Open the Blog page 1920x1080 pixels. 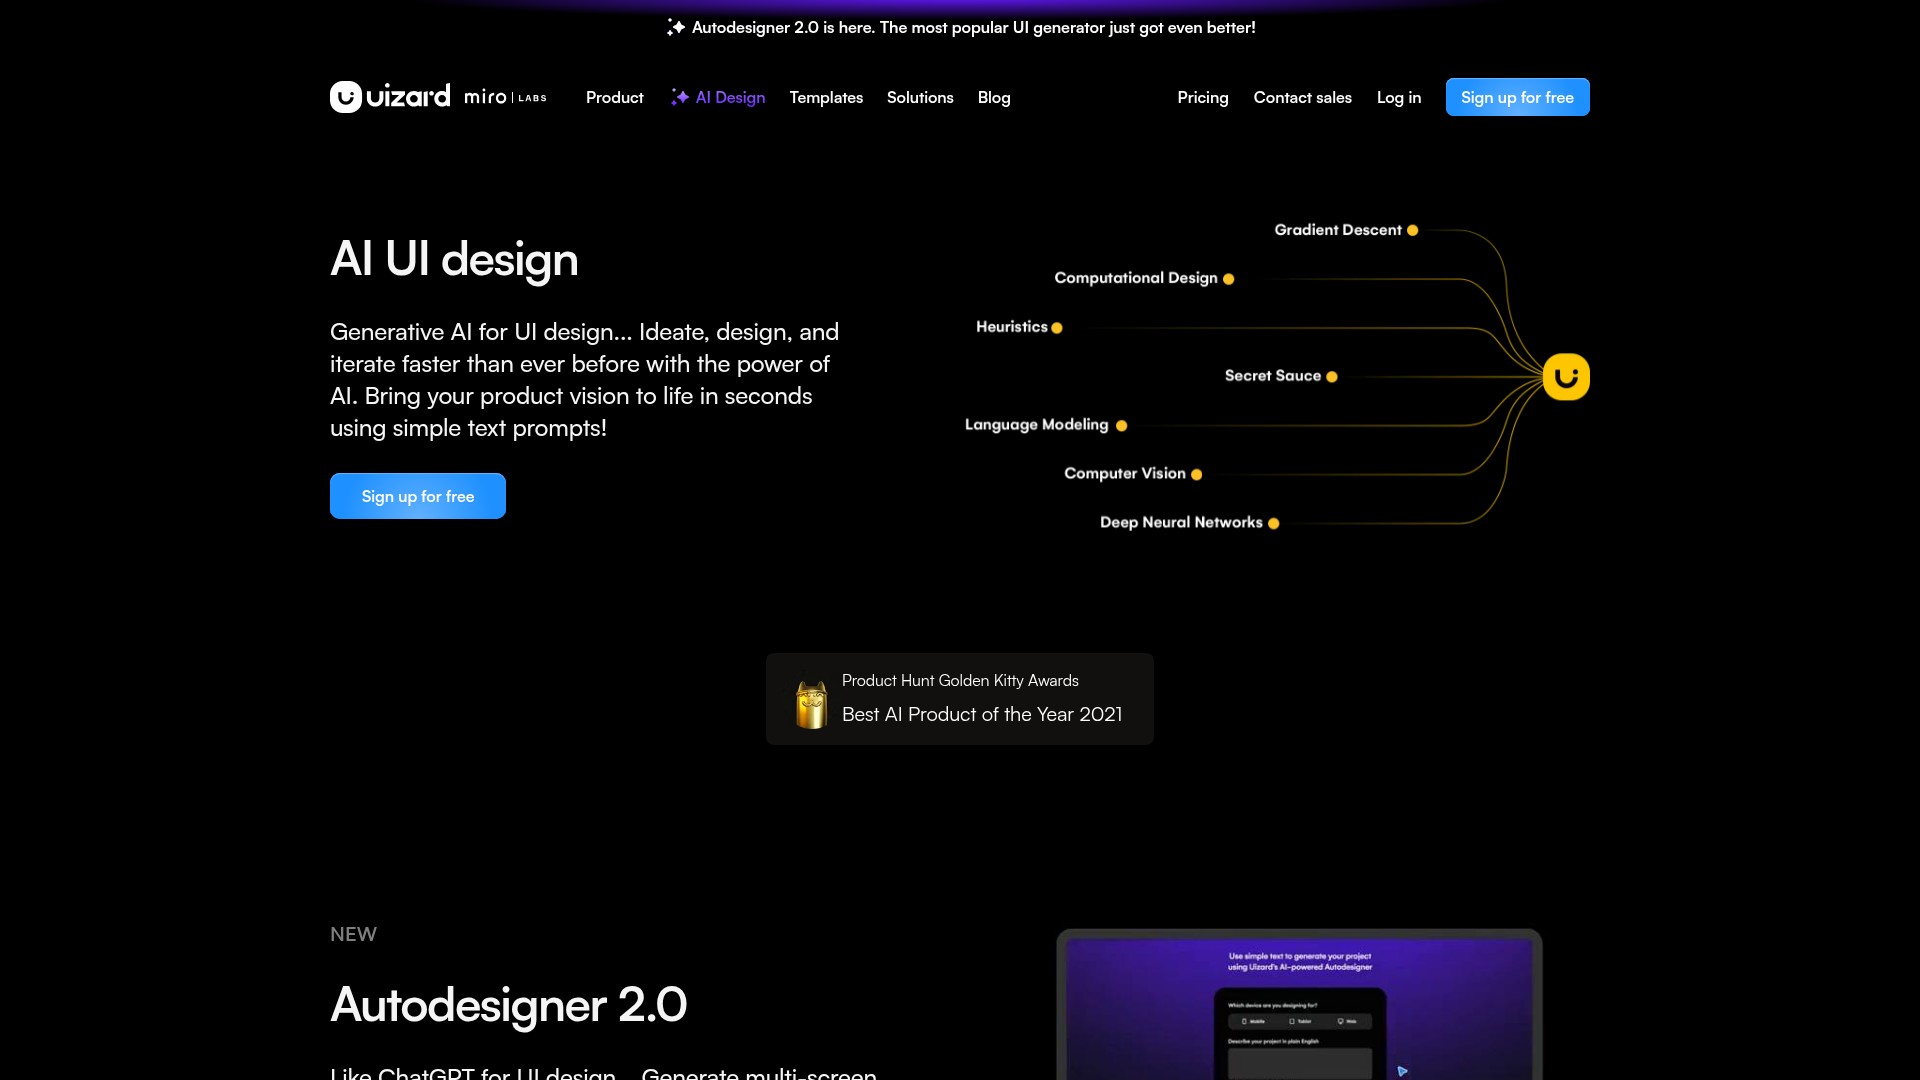pos(994,97)
